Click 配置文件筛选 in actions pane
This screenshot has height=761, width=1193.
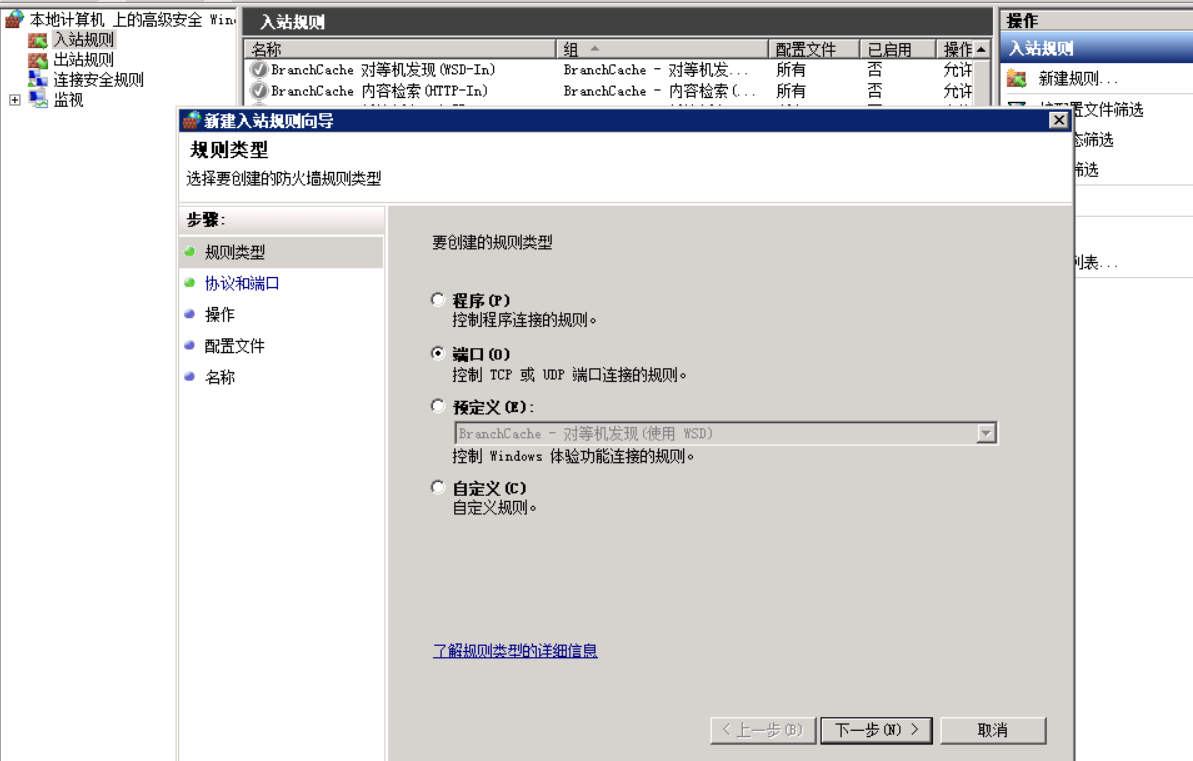point(1109,110)
